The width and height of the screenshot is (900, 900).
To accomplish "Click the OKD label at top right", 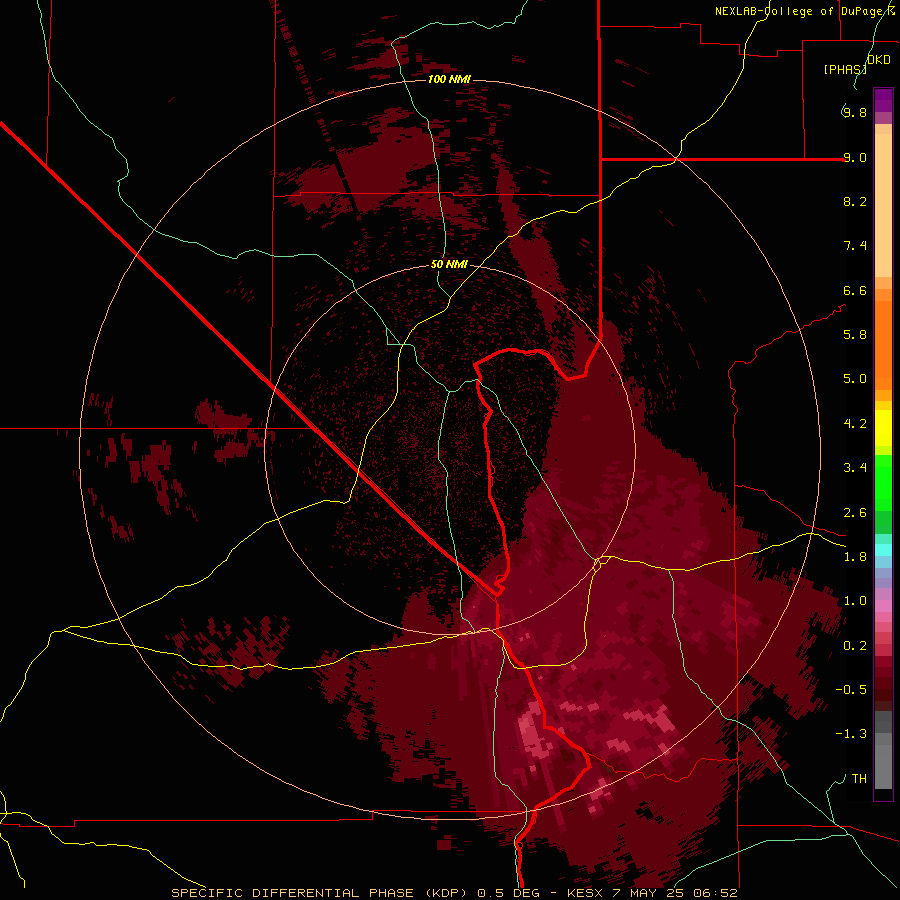I will point(878,60).
